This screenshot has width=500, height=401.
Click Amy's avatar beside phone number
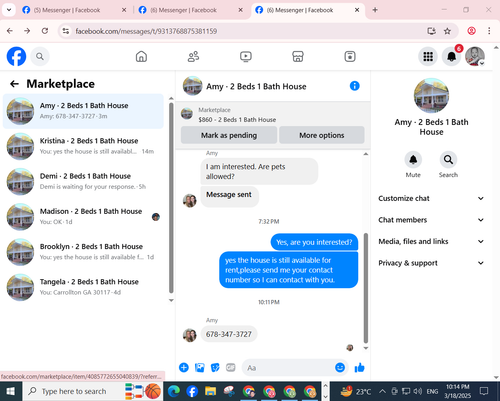click(x=190, y=335)
